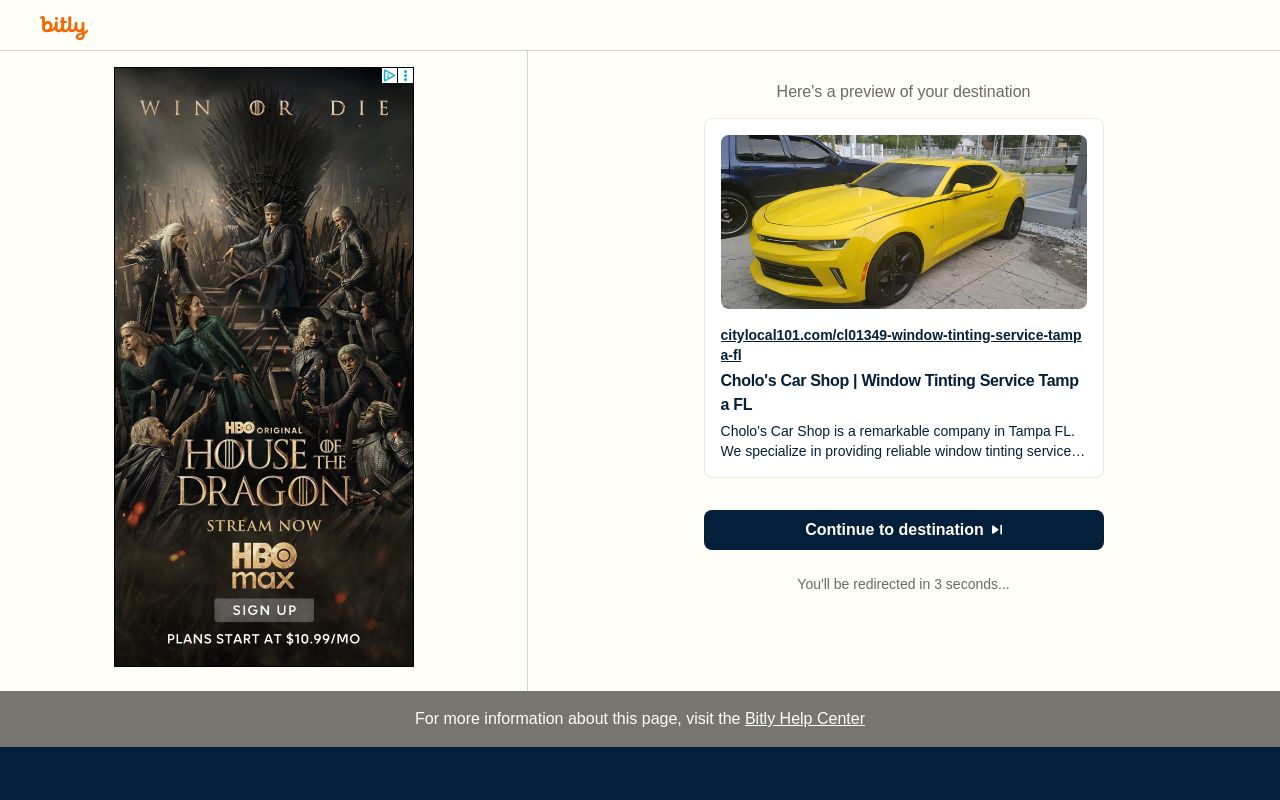Open the citylocal101.com destination link

(x=901, y=345)
